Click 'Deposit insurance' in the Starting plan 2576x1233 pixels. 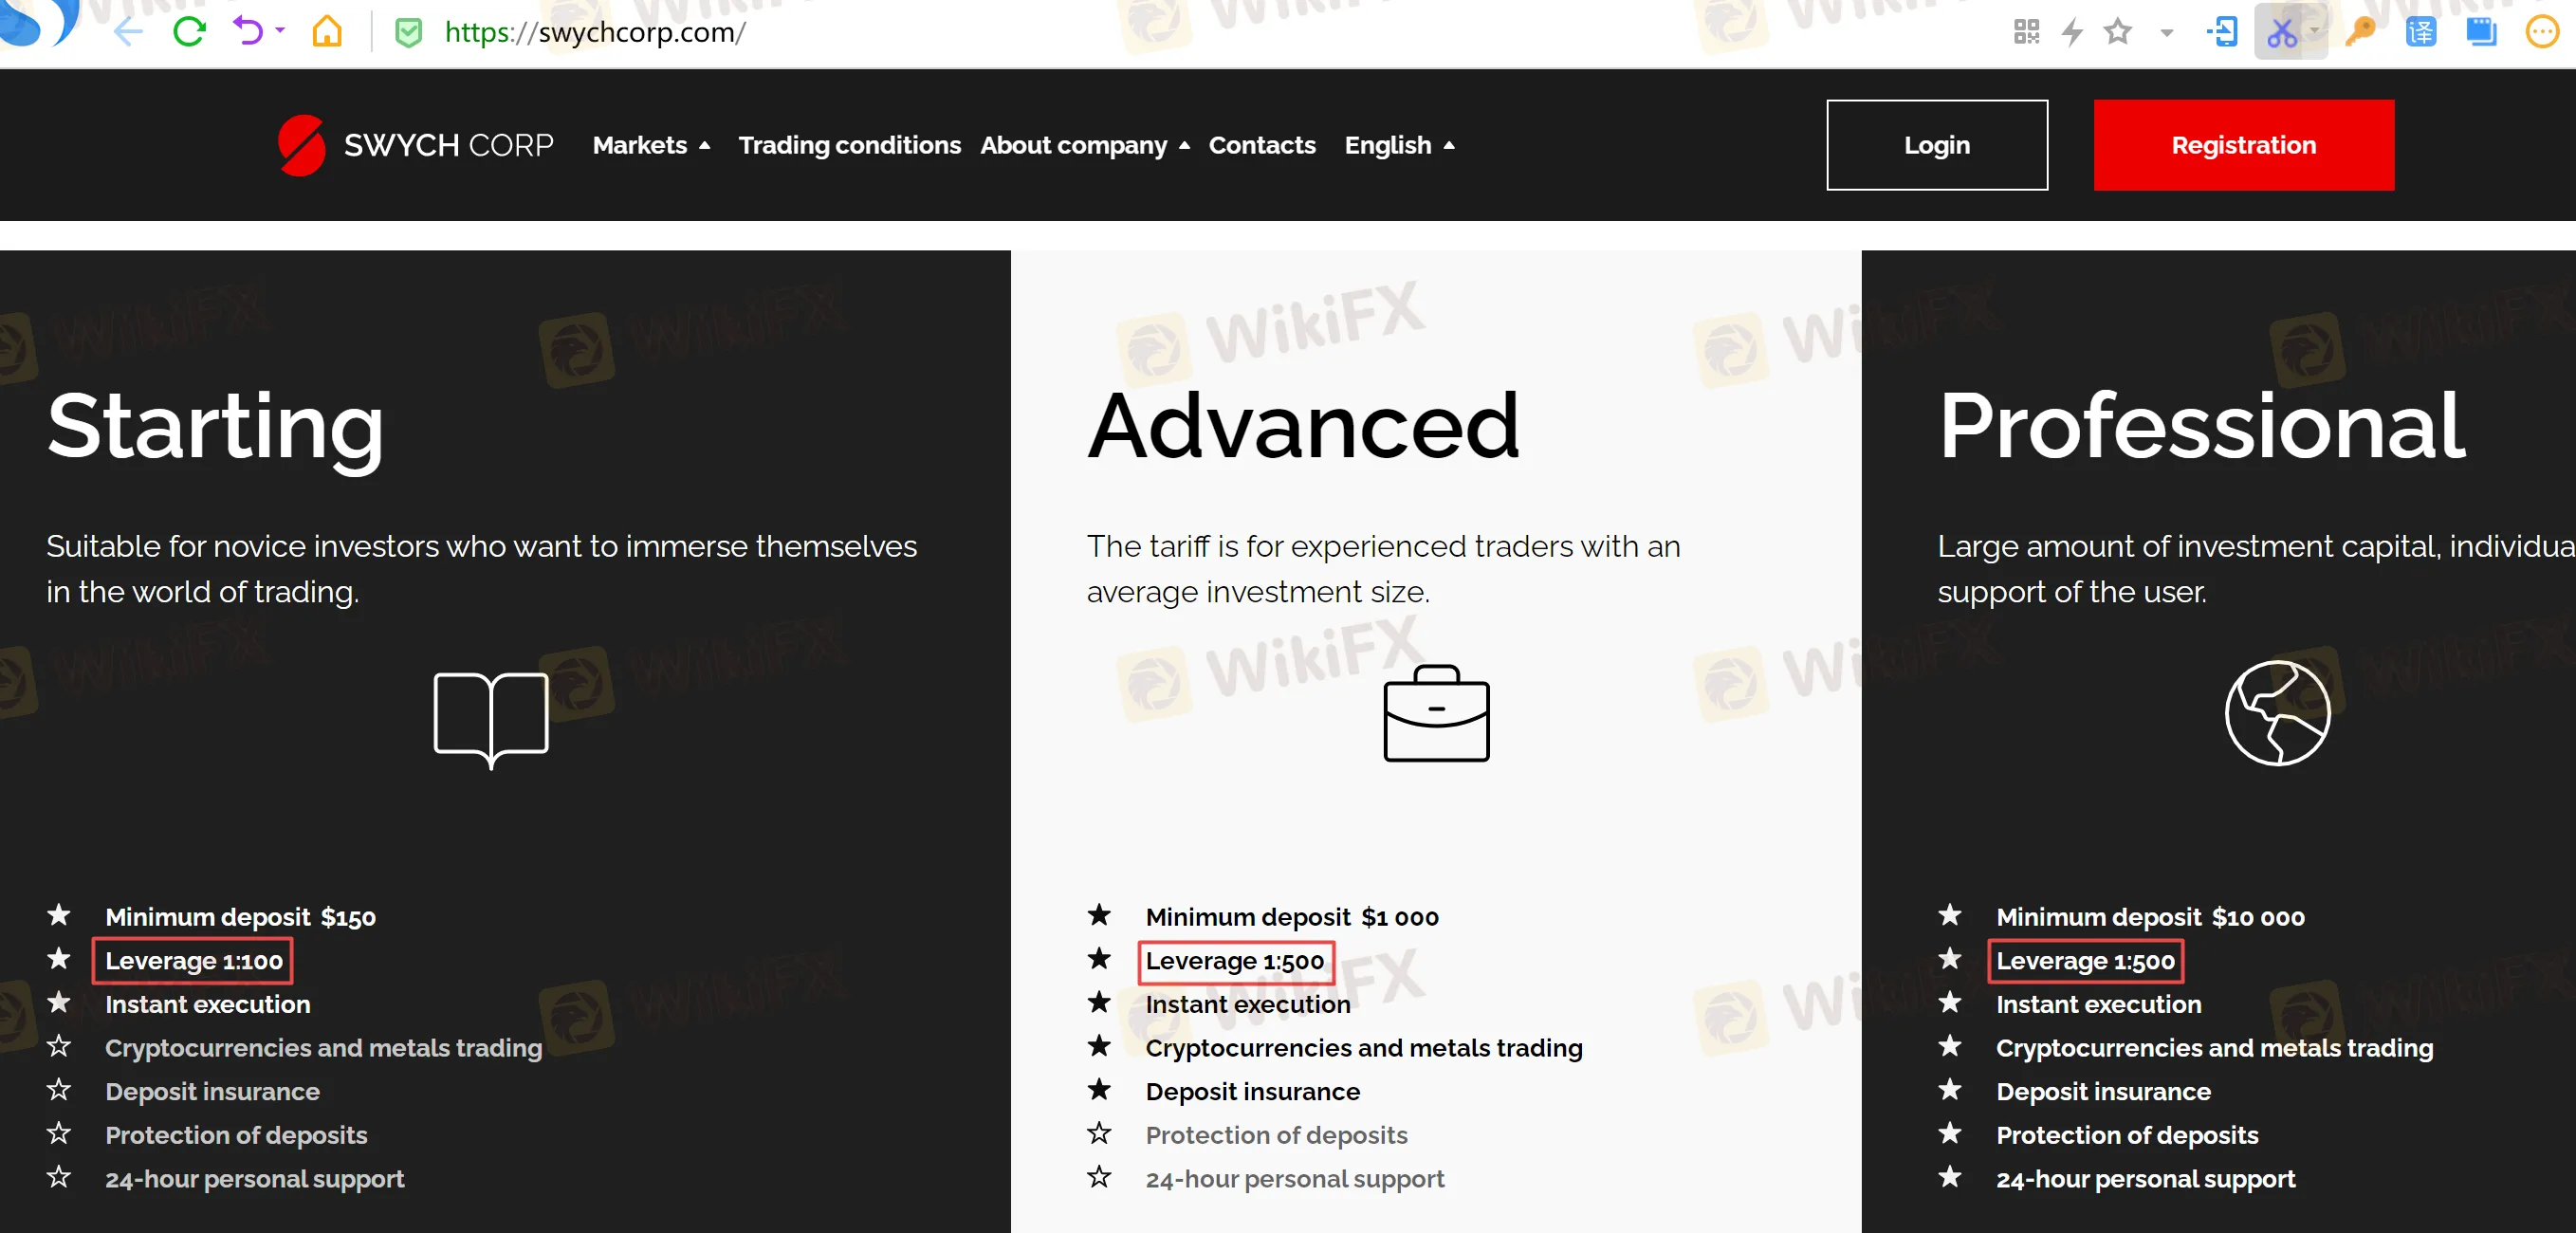212,1091
